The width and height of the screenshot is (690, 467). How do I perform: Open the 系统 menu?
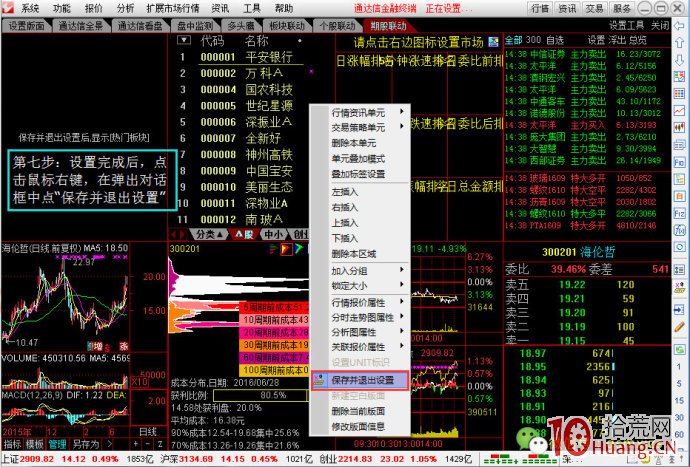pyautogui.click(x=29, y=8)
